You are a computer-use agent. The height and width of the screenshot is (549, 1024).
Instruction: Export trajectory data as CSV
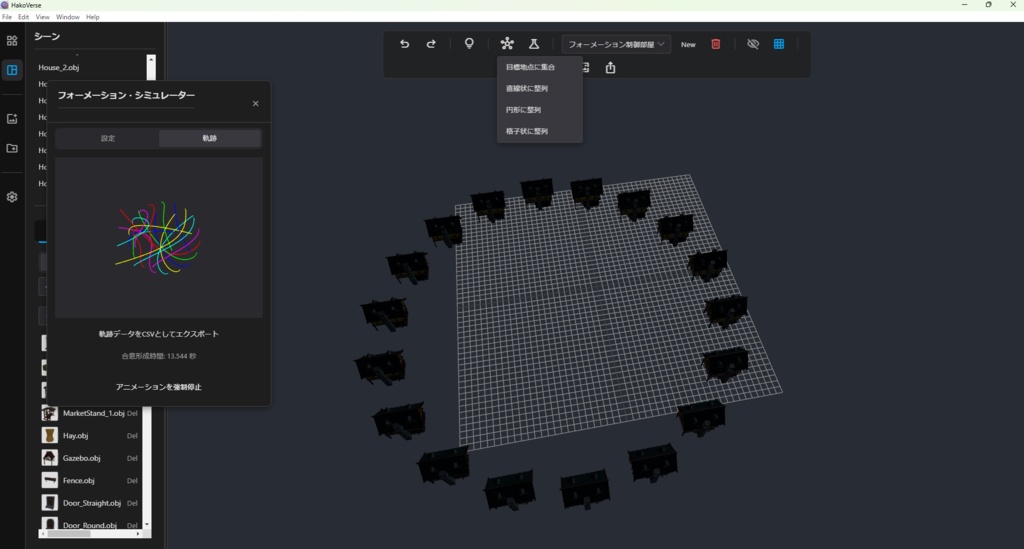(159, 334)
